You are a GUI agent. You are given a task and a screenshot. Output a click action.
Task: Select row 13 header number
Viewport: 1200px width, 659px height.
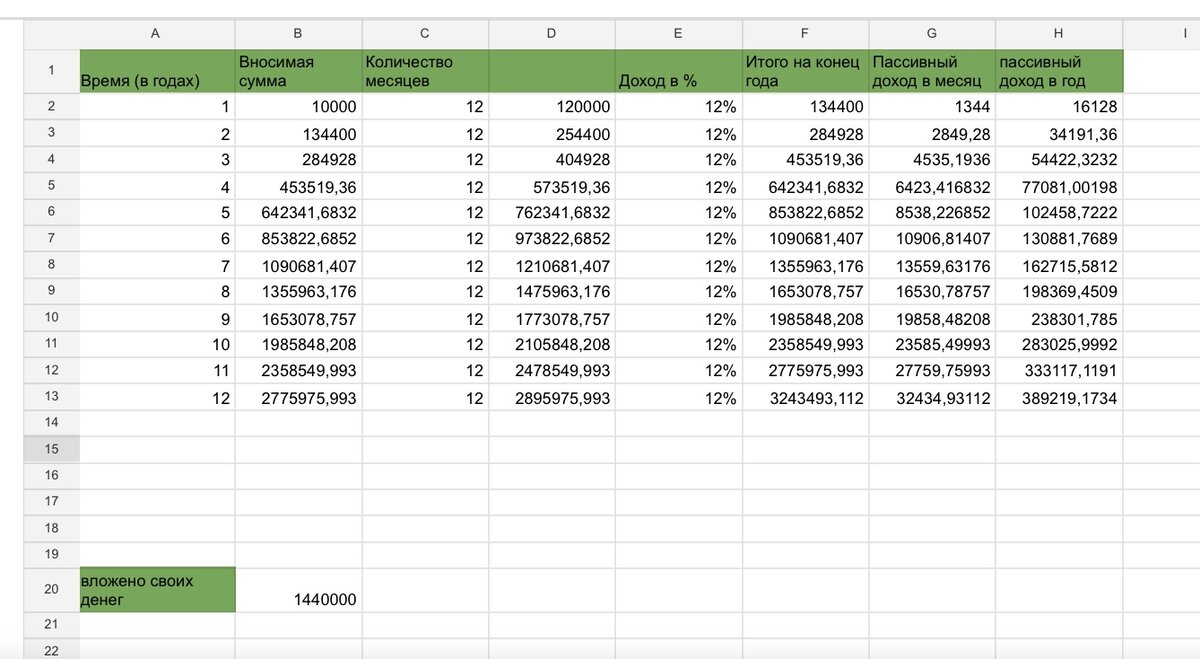tap(51, 397)
